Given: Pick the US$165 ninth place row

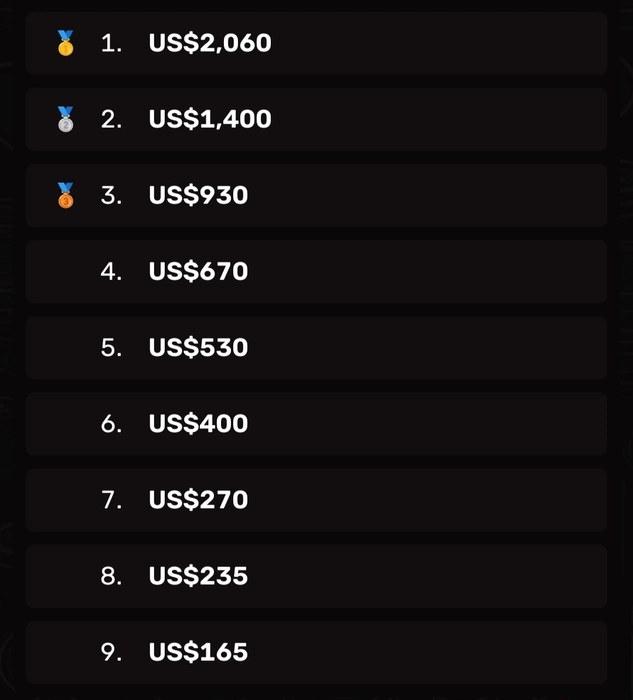Looking at the screenshot, I should coord(316,652).
